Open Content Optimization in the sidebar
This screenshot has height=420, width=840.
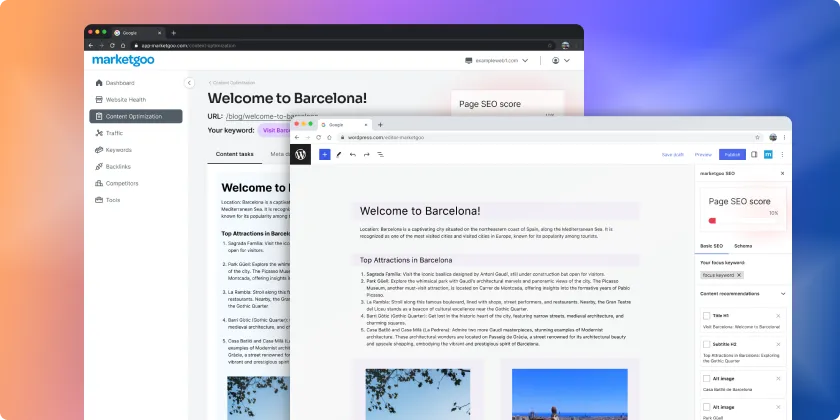(x=133, y=116)
